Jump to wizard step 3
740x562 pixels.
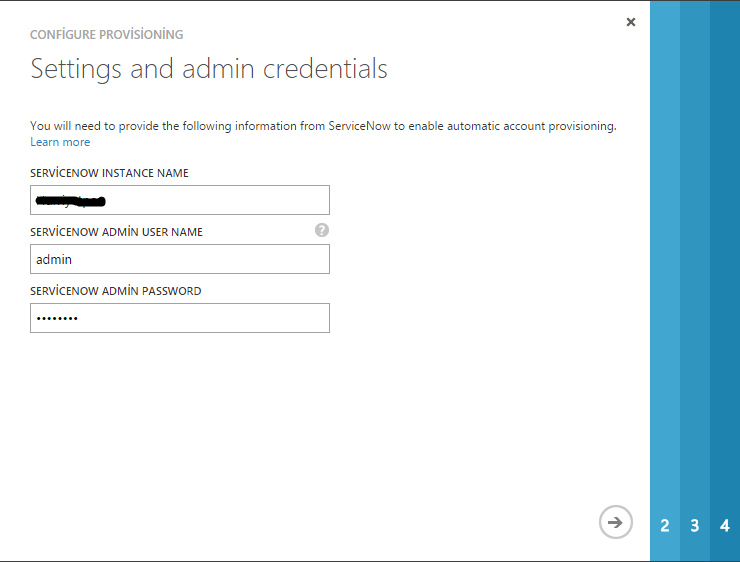(695, 525)
